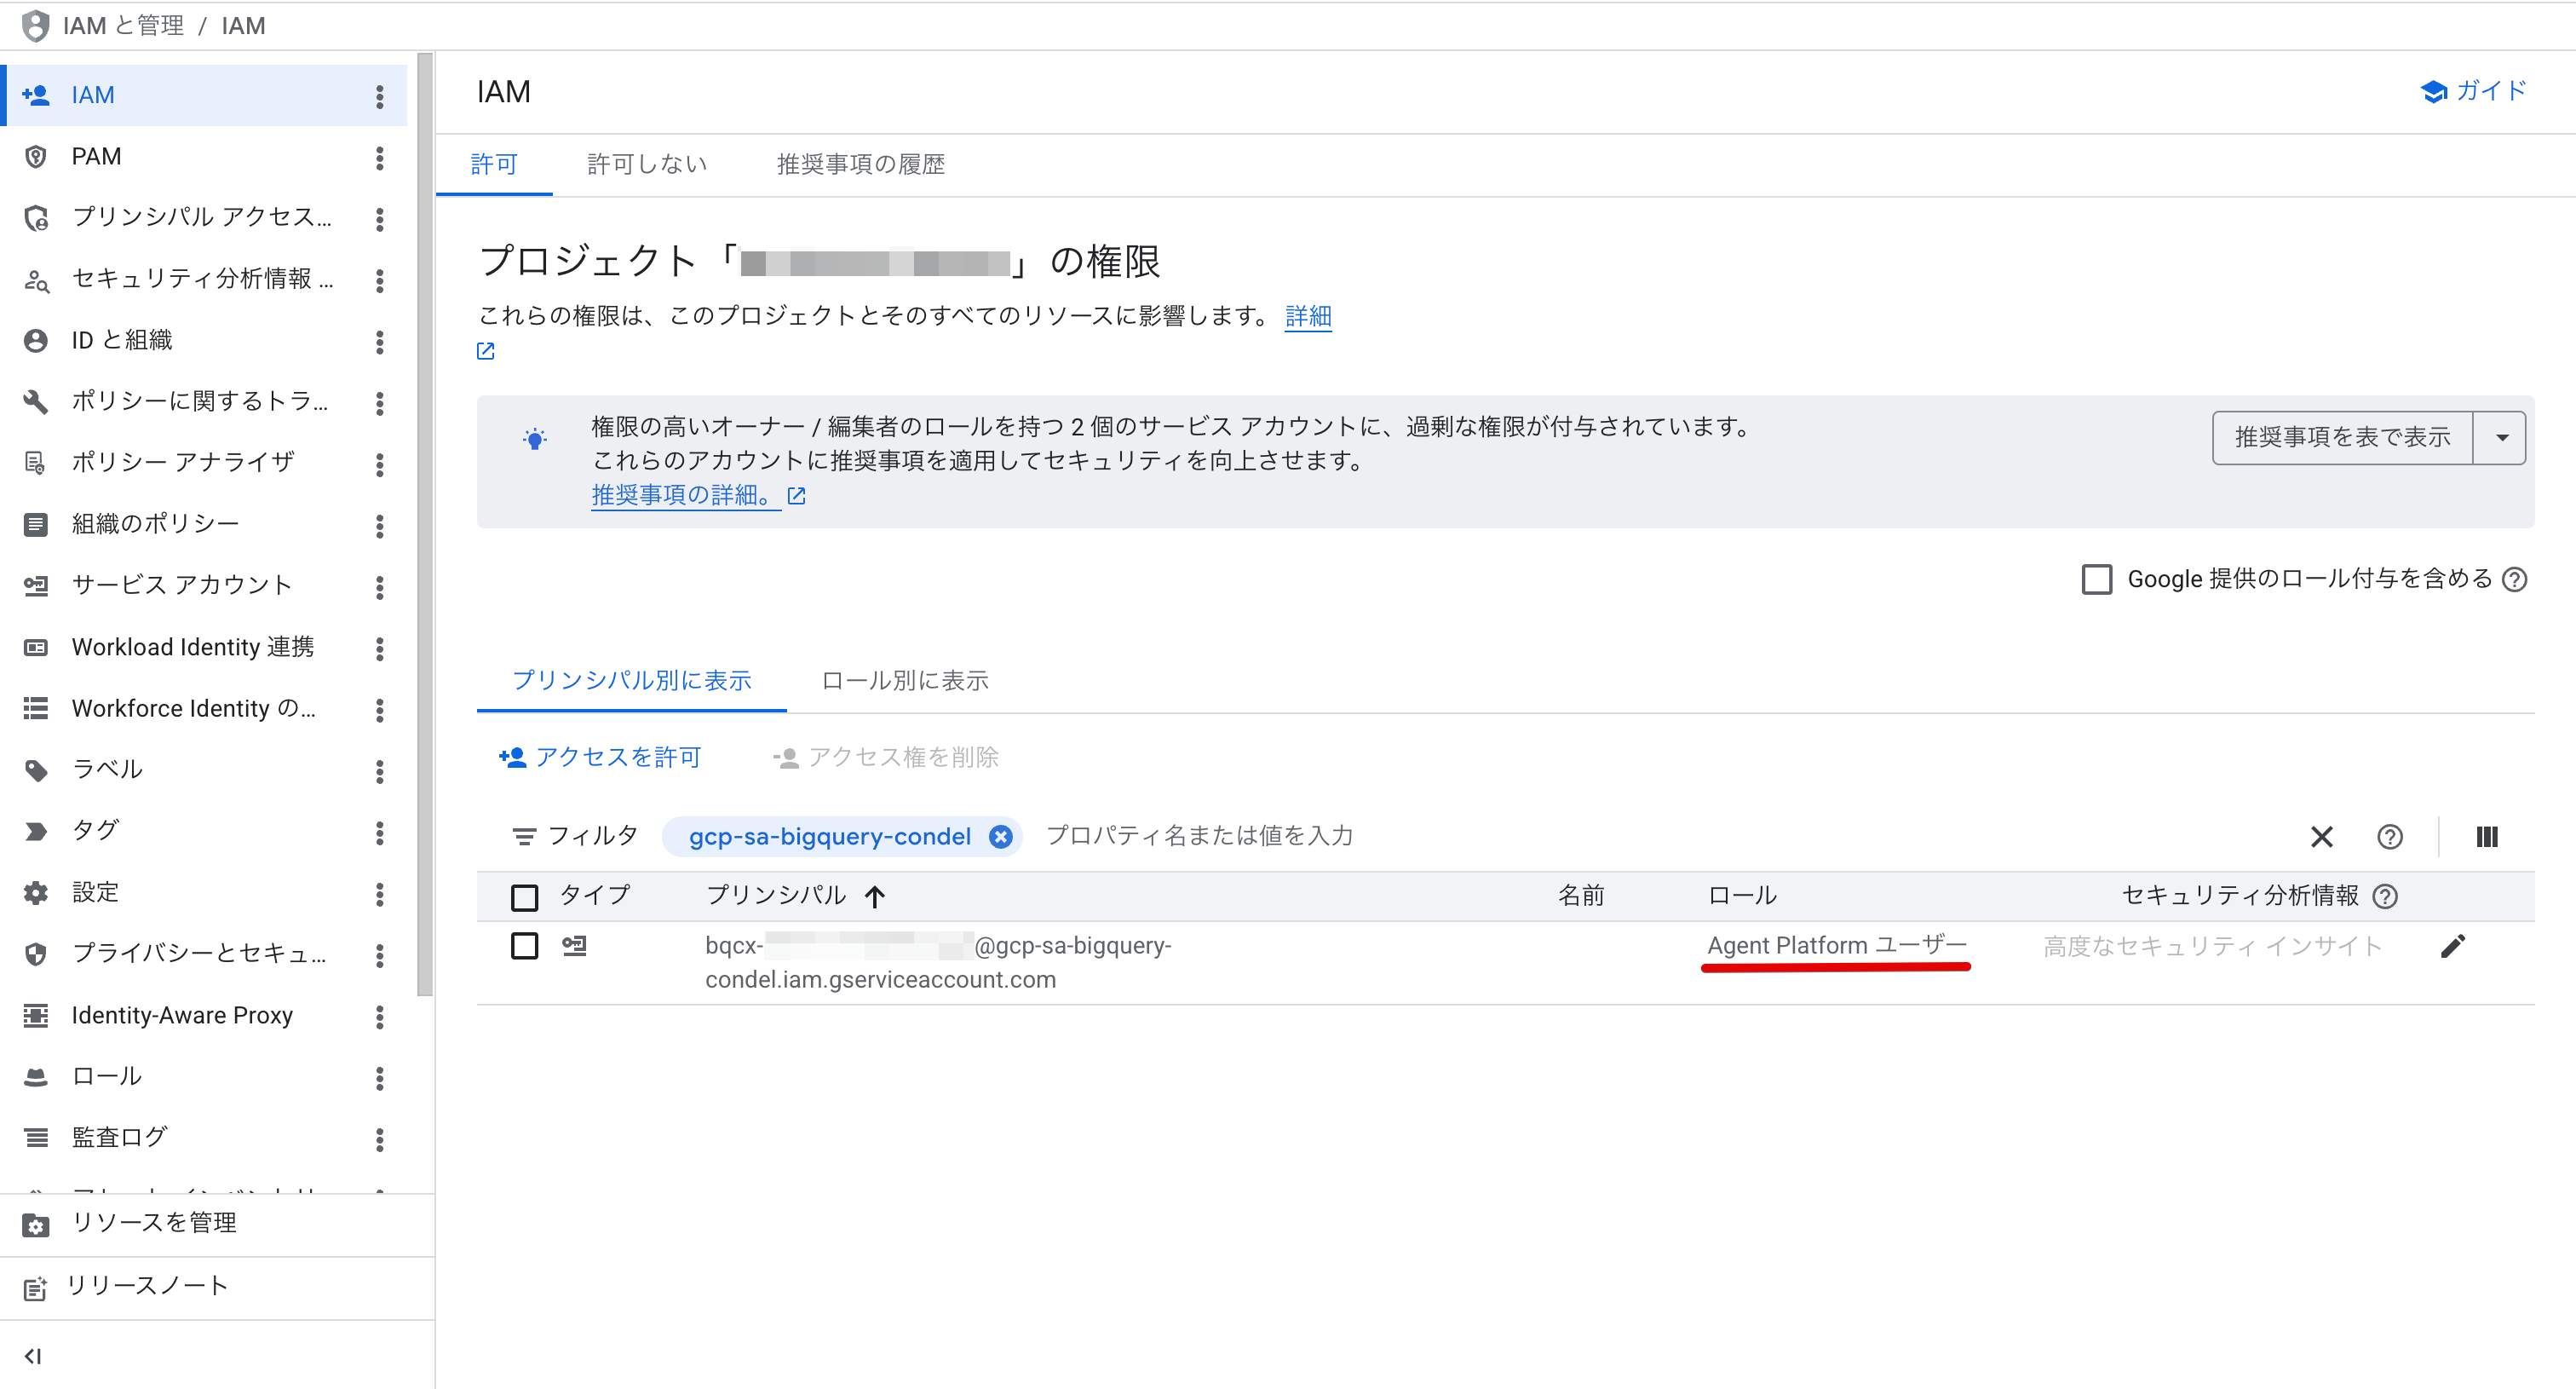Open more options for Identity-Aware Proxy
The height and width of the screenshot is (1389, 2576).
pos(380,1017)
